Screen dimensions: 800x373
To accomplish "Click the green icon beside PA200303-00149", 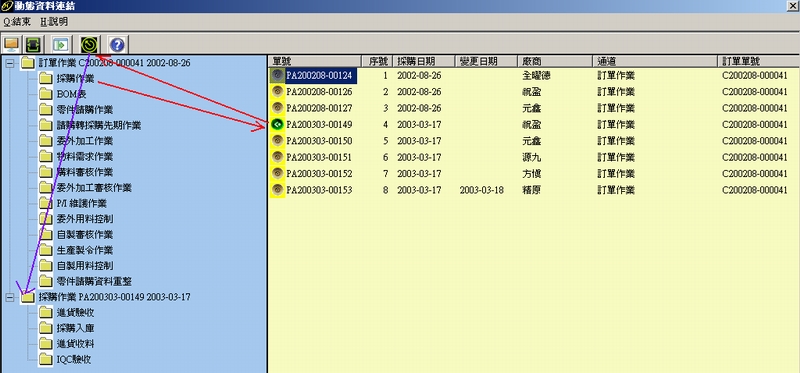I will pos(277,125).
